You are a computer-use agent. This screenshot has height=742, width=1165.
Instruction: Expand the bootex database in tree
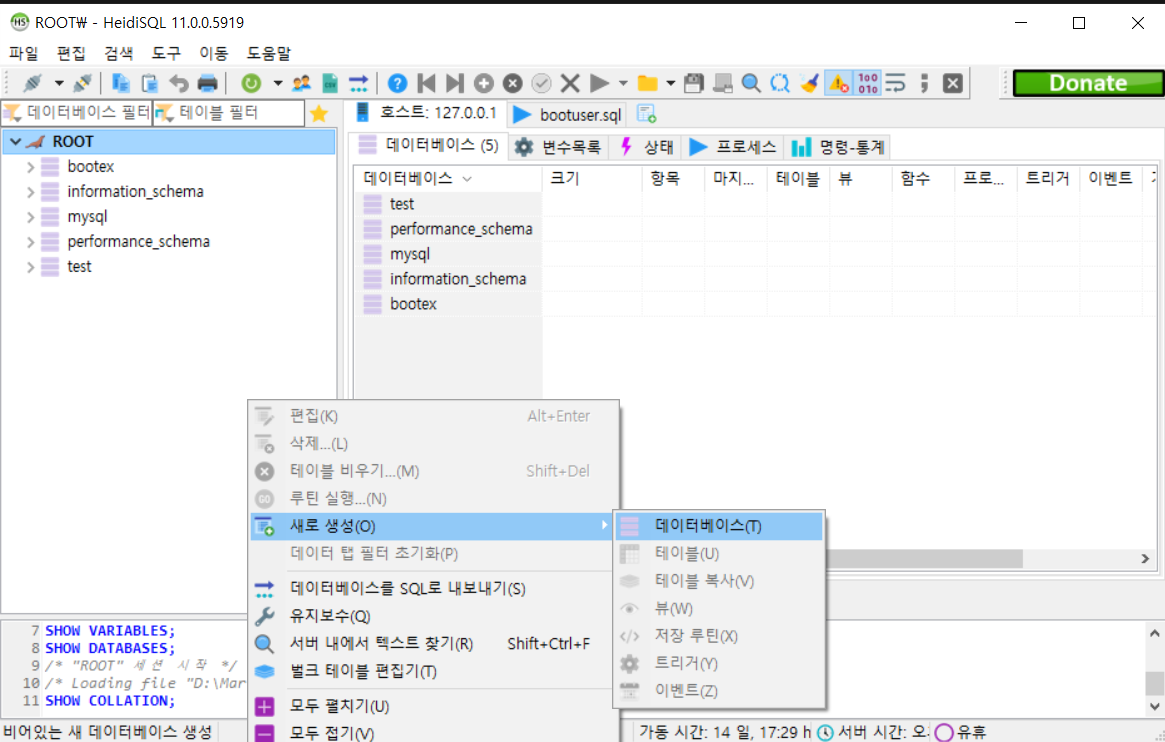click(x=30, y=167)
